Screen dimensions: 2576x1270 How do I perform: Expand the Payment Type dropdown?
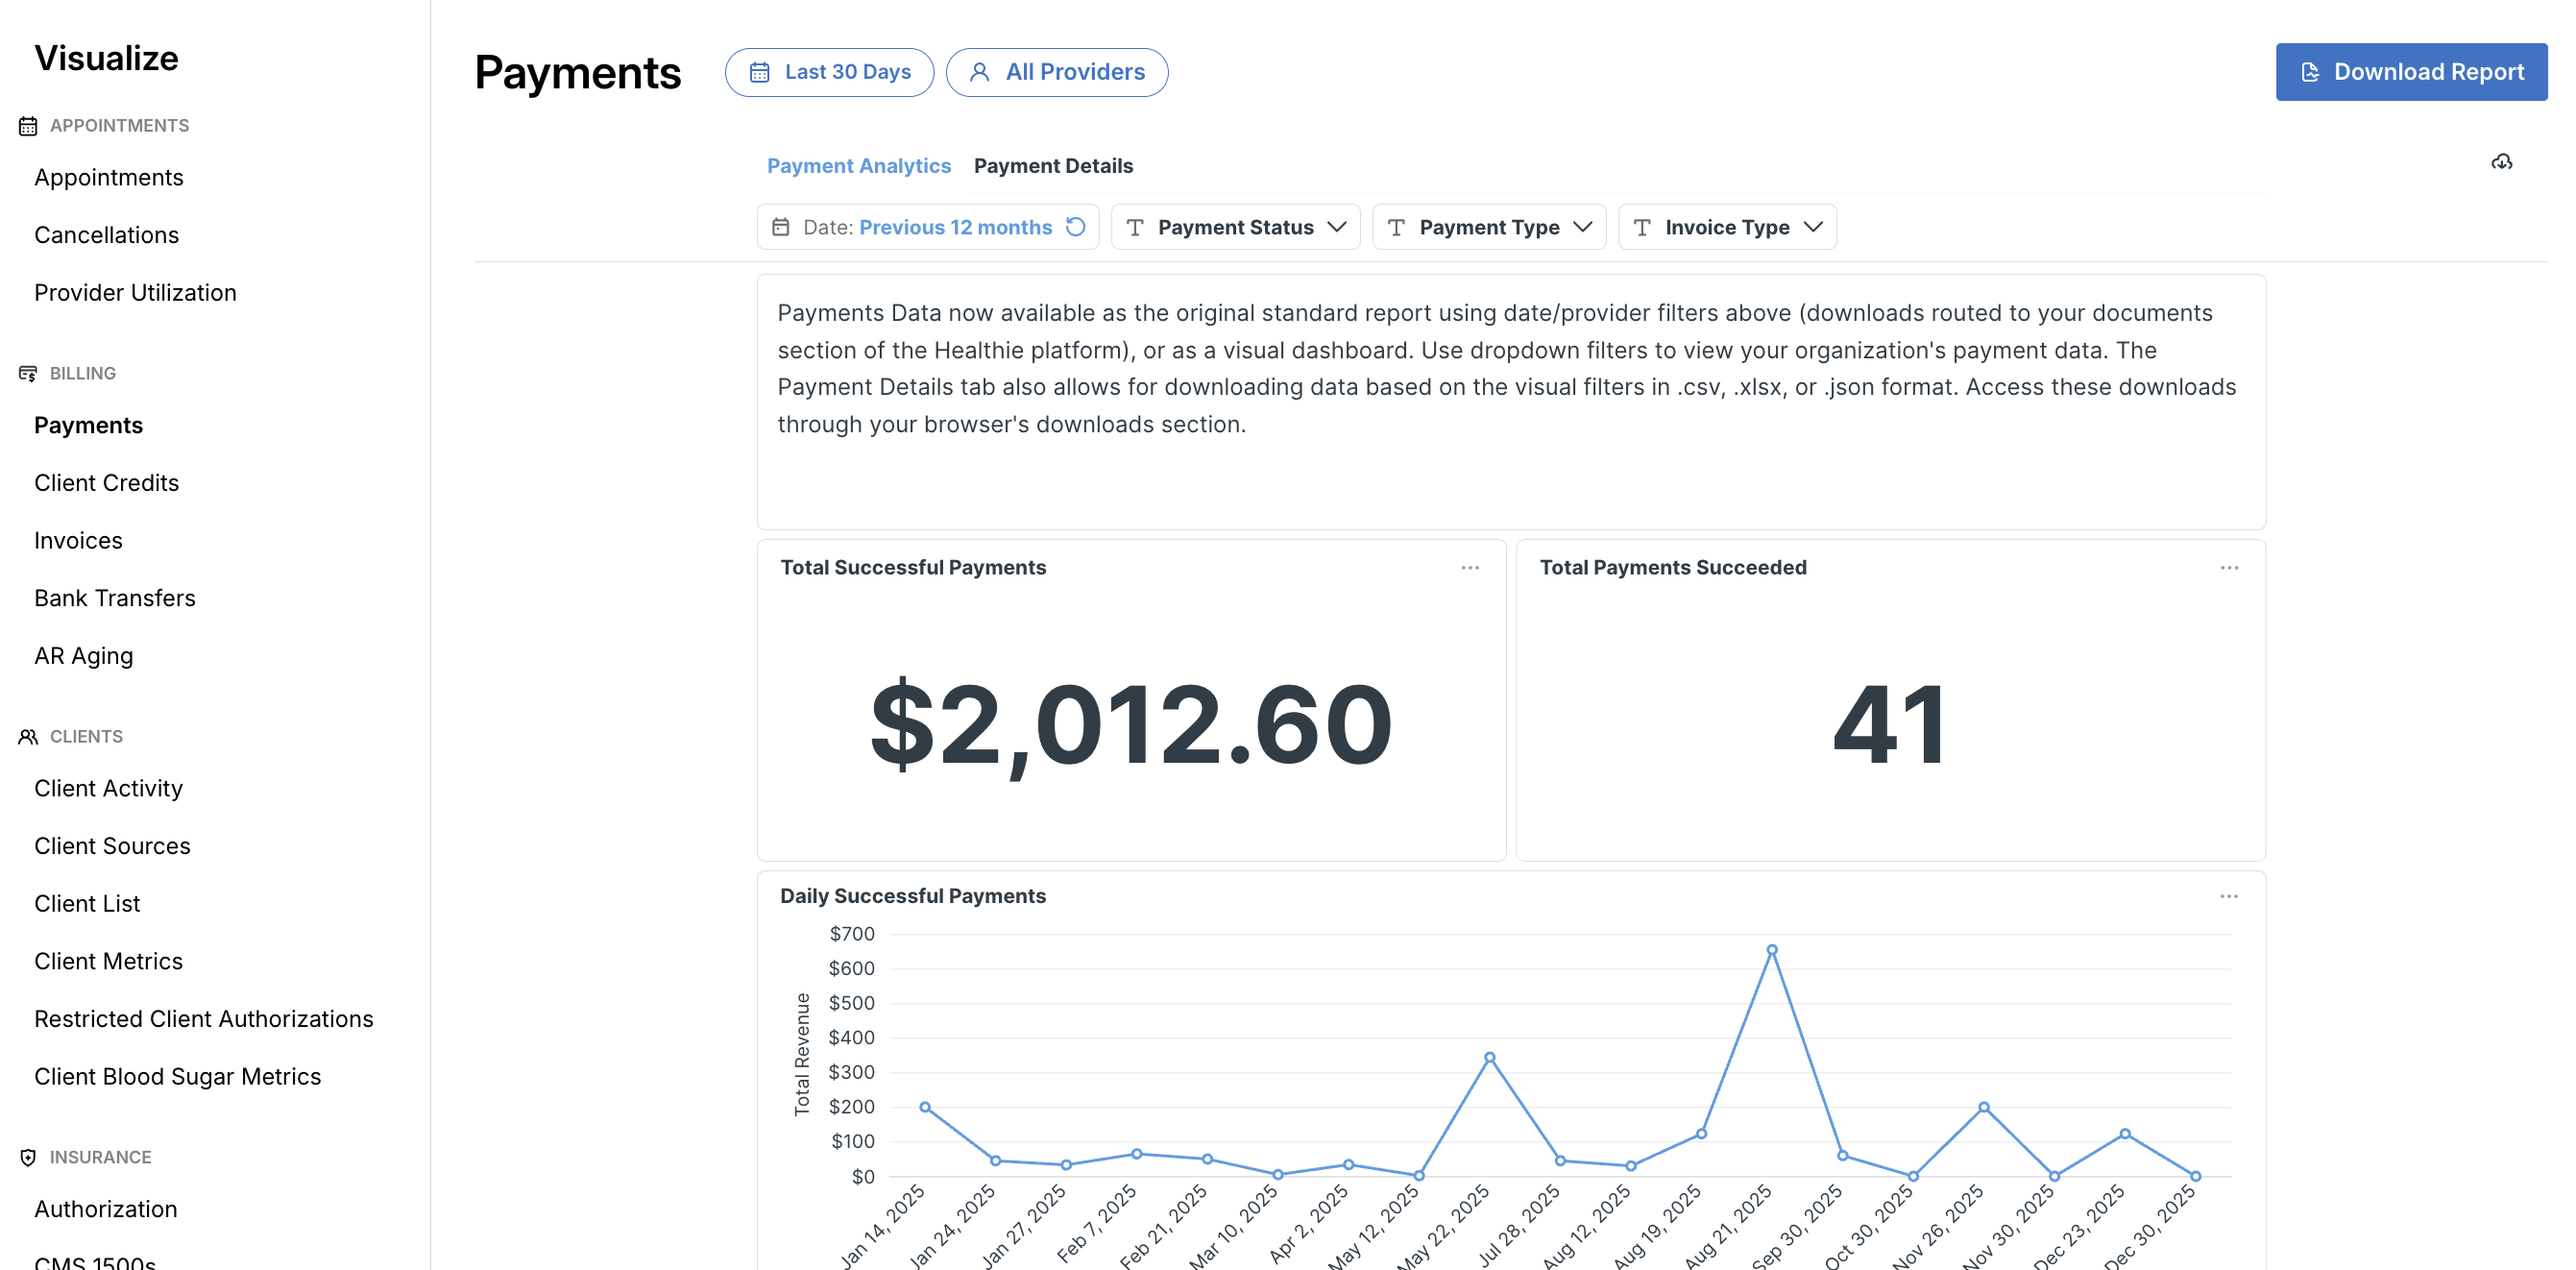1489,227
